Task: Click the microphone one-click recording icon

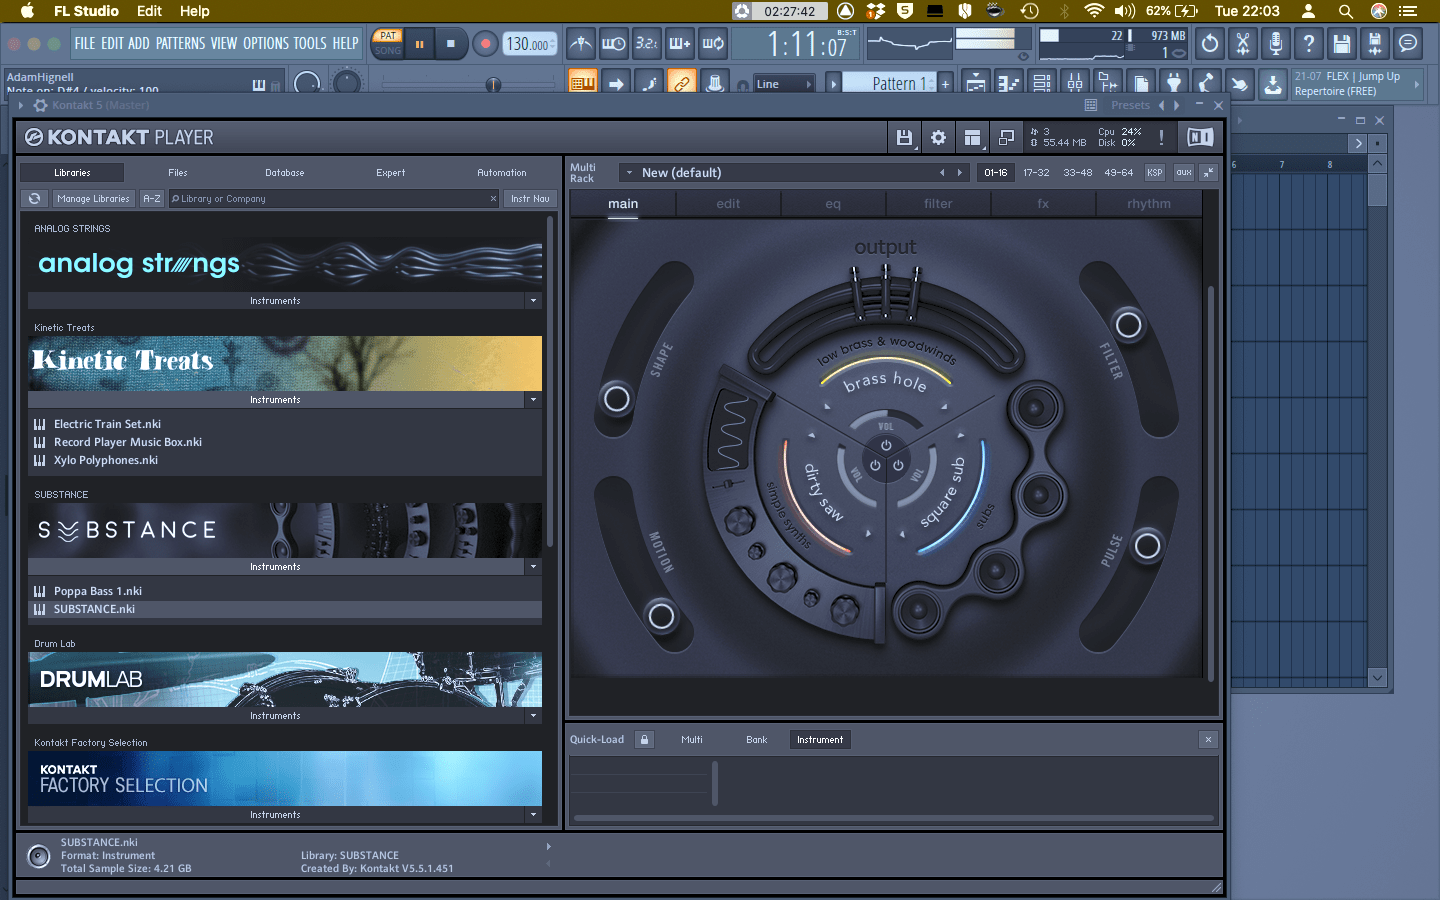Action: [x=1276, y=43]
